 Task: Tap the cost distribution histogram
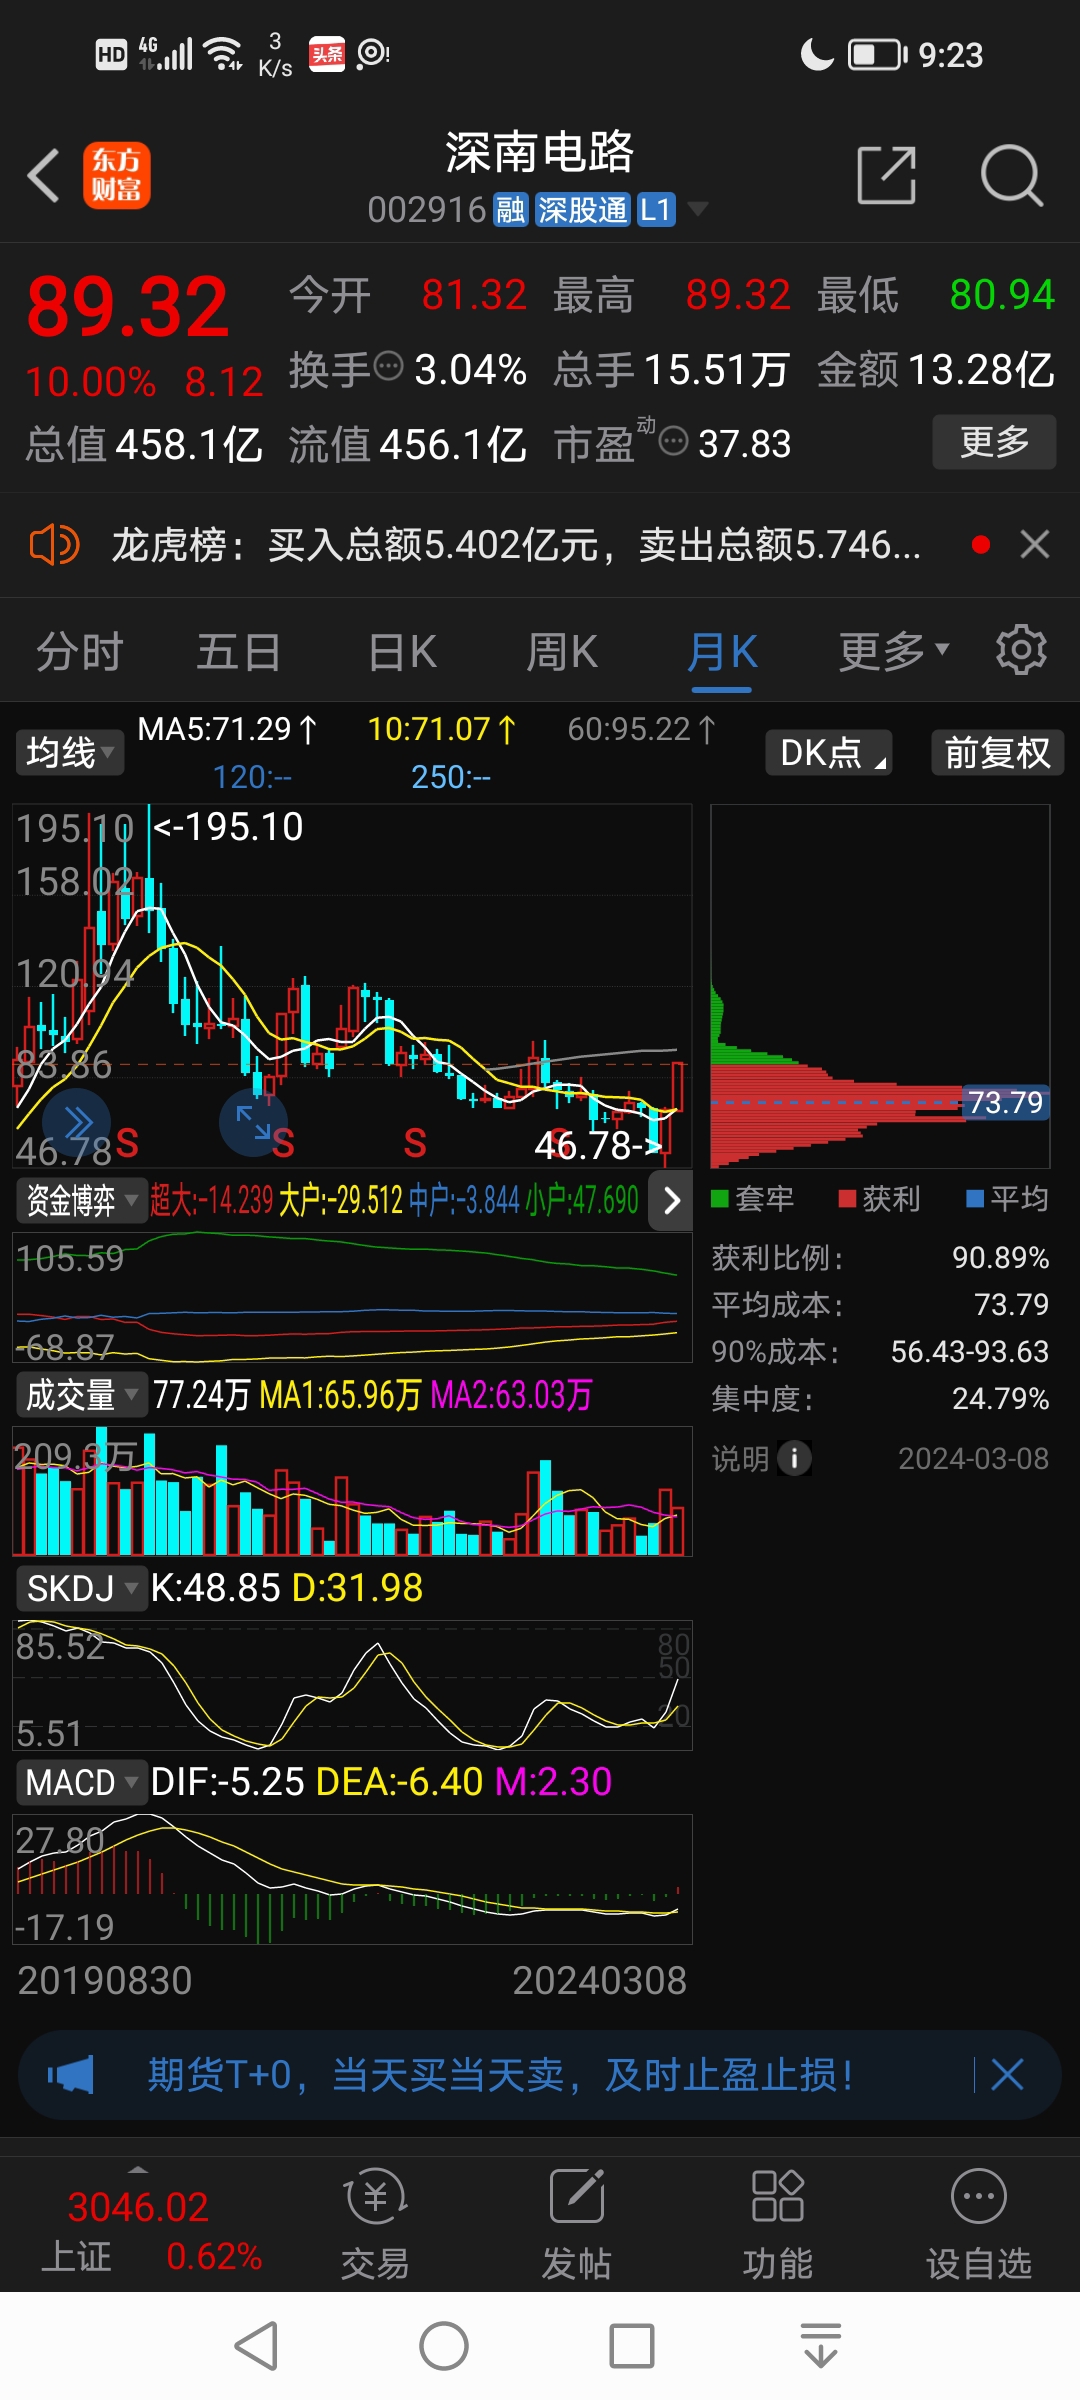[880, 985]
